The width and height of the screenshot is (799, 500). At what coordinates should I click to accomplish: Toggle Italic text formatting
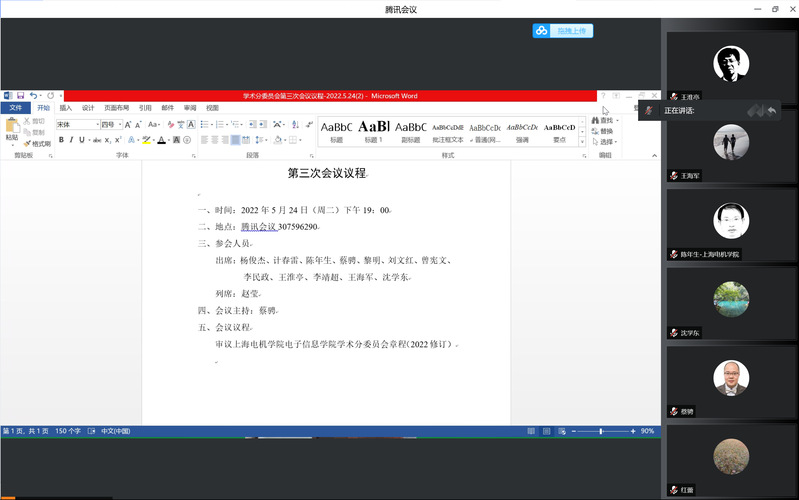72,140
